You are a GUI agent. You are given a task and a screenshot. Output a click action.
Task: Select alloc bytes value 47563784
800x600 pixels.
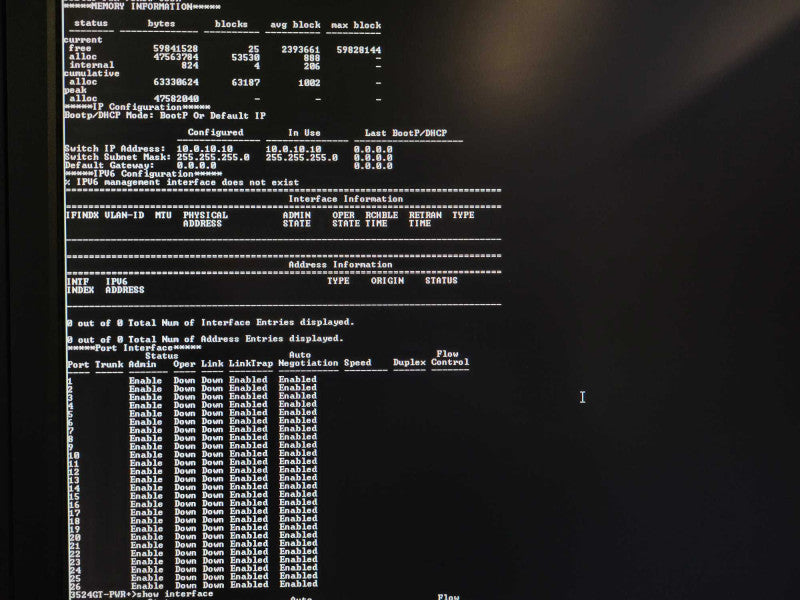tap(176, 57)
